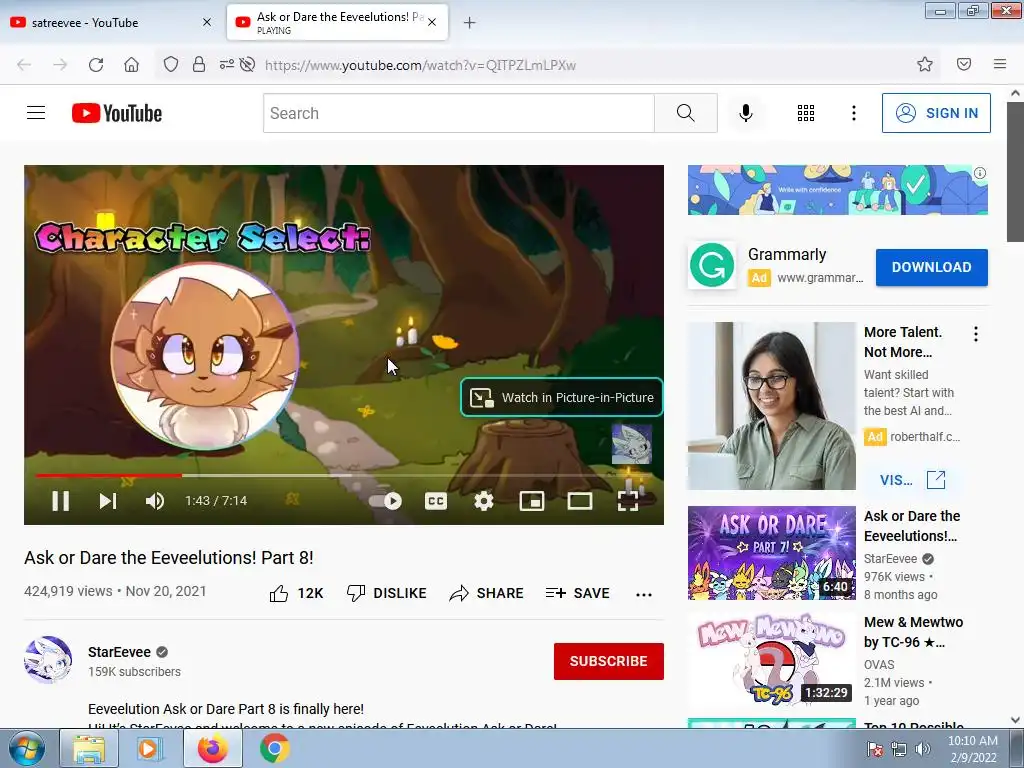Open the Firefox application menu
Screen dimensions: 1024x768
pos(1000,64)
